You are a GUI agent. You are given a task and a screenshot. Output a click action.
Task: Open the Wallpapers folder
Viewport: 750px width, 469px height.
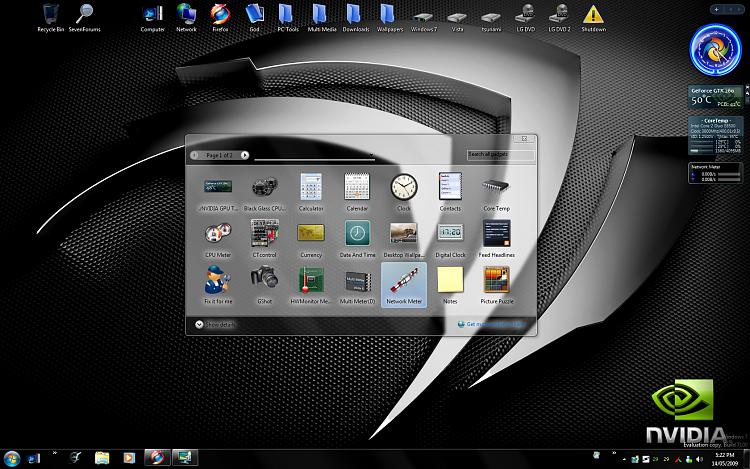click(390, 18)
